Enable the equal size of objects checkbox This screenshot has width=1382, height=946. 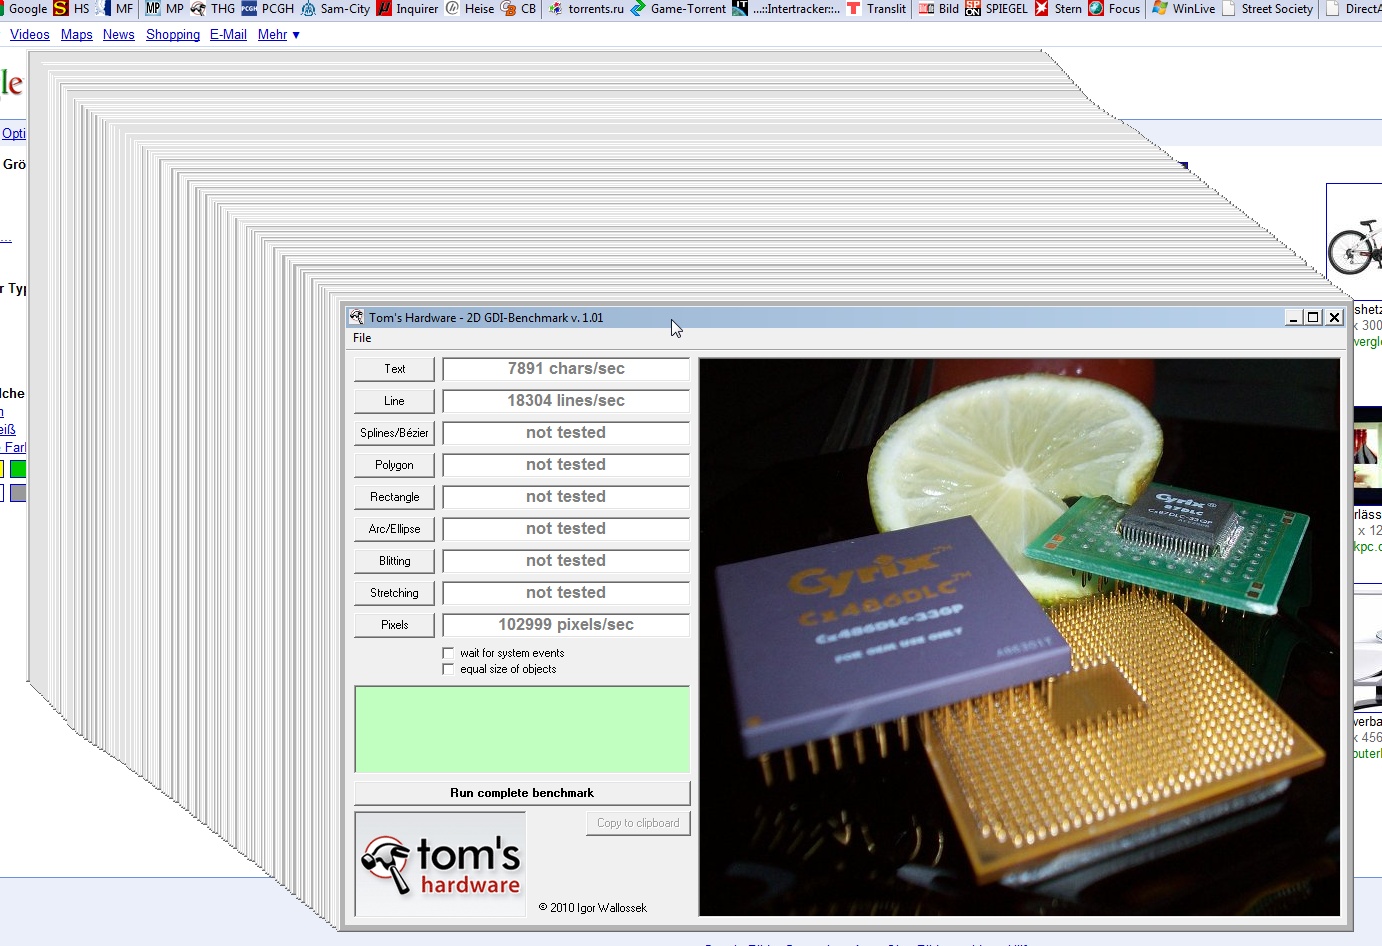click(448, 669)
